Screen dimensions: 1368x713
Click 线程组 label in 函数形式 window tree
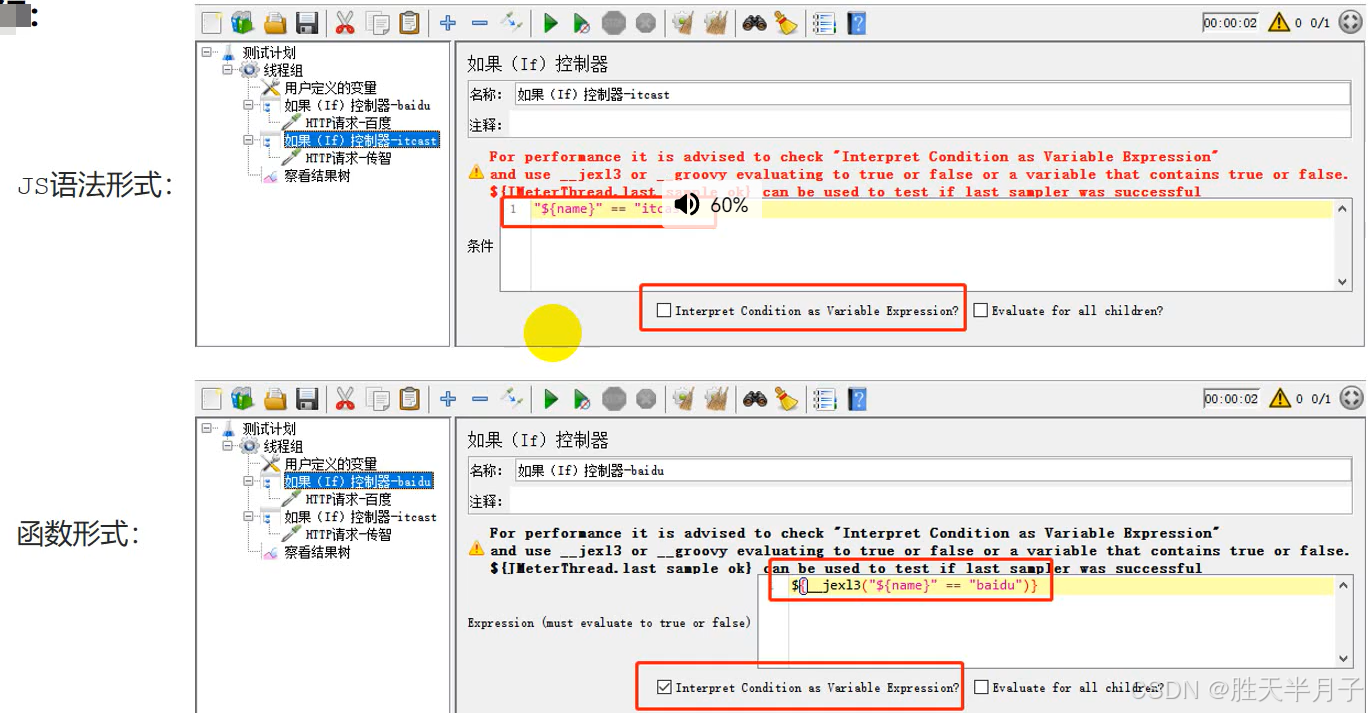[x=283, y=446]
